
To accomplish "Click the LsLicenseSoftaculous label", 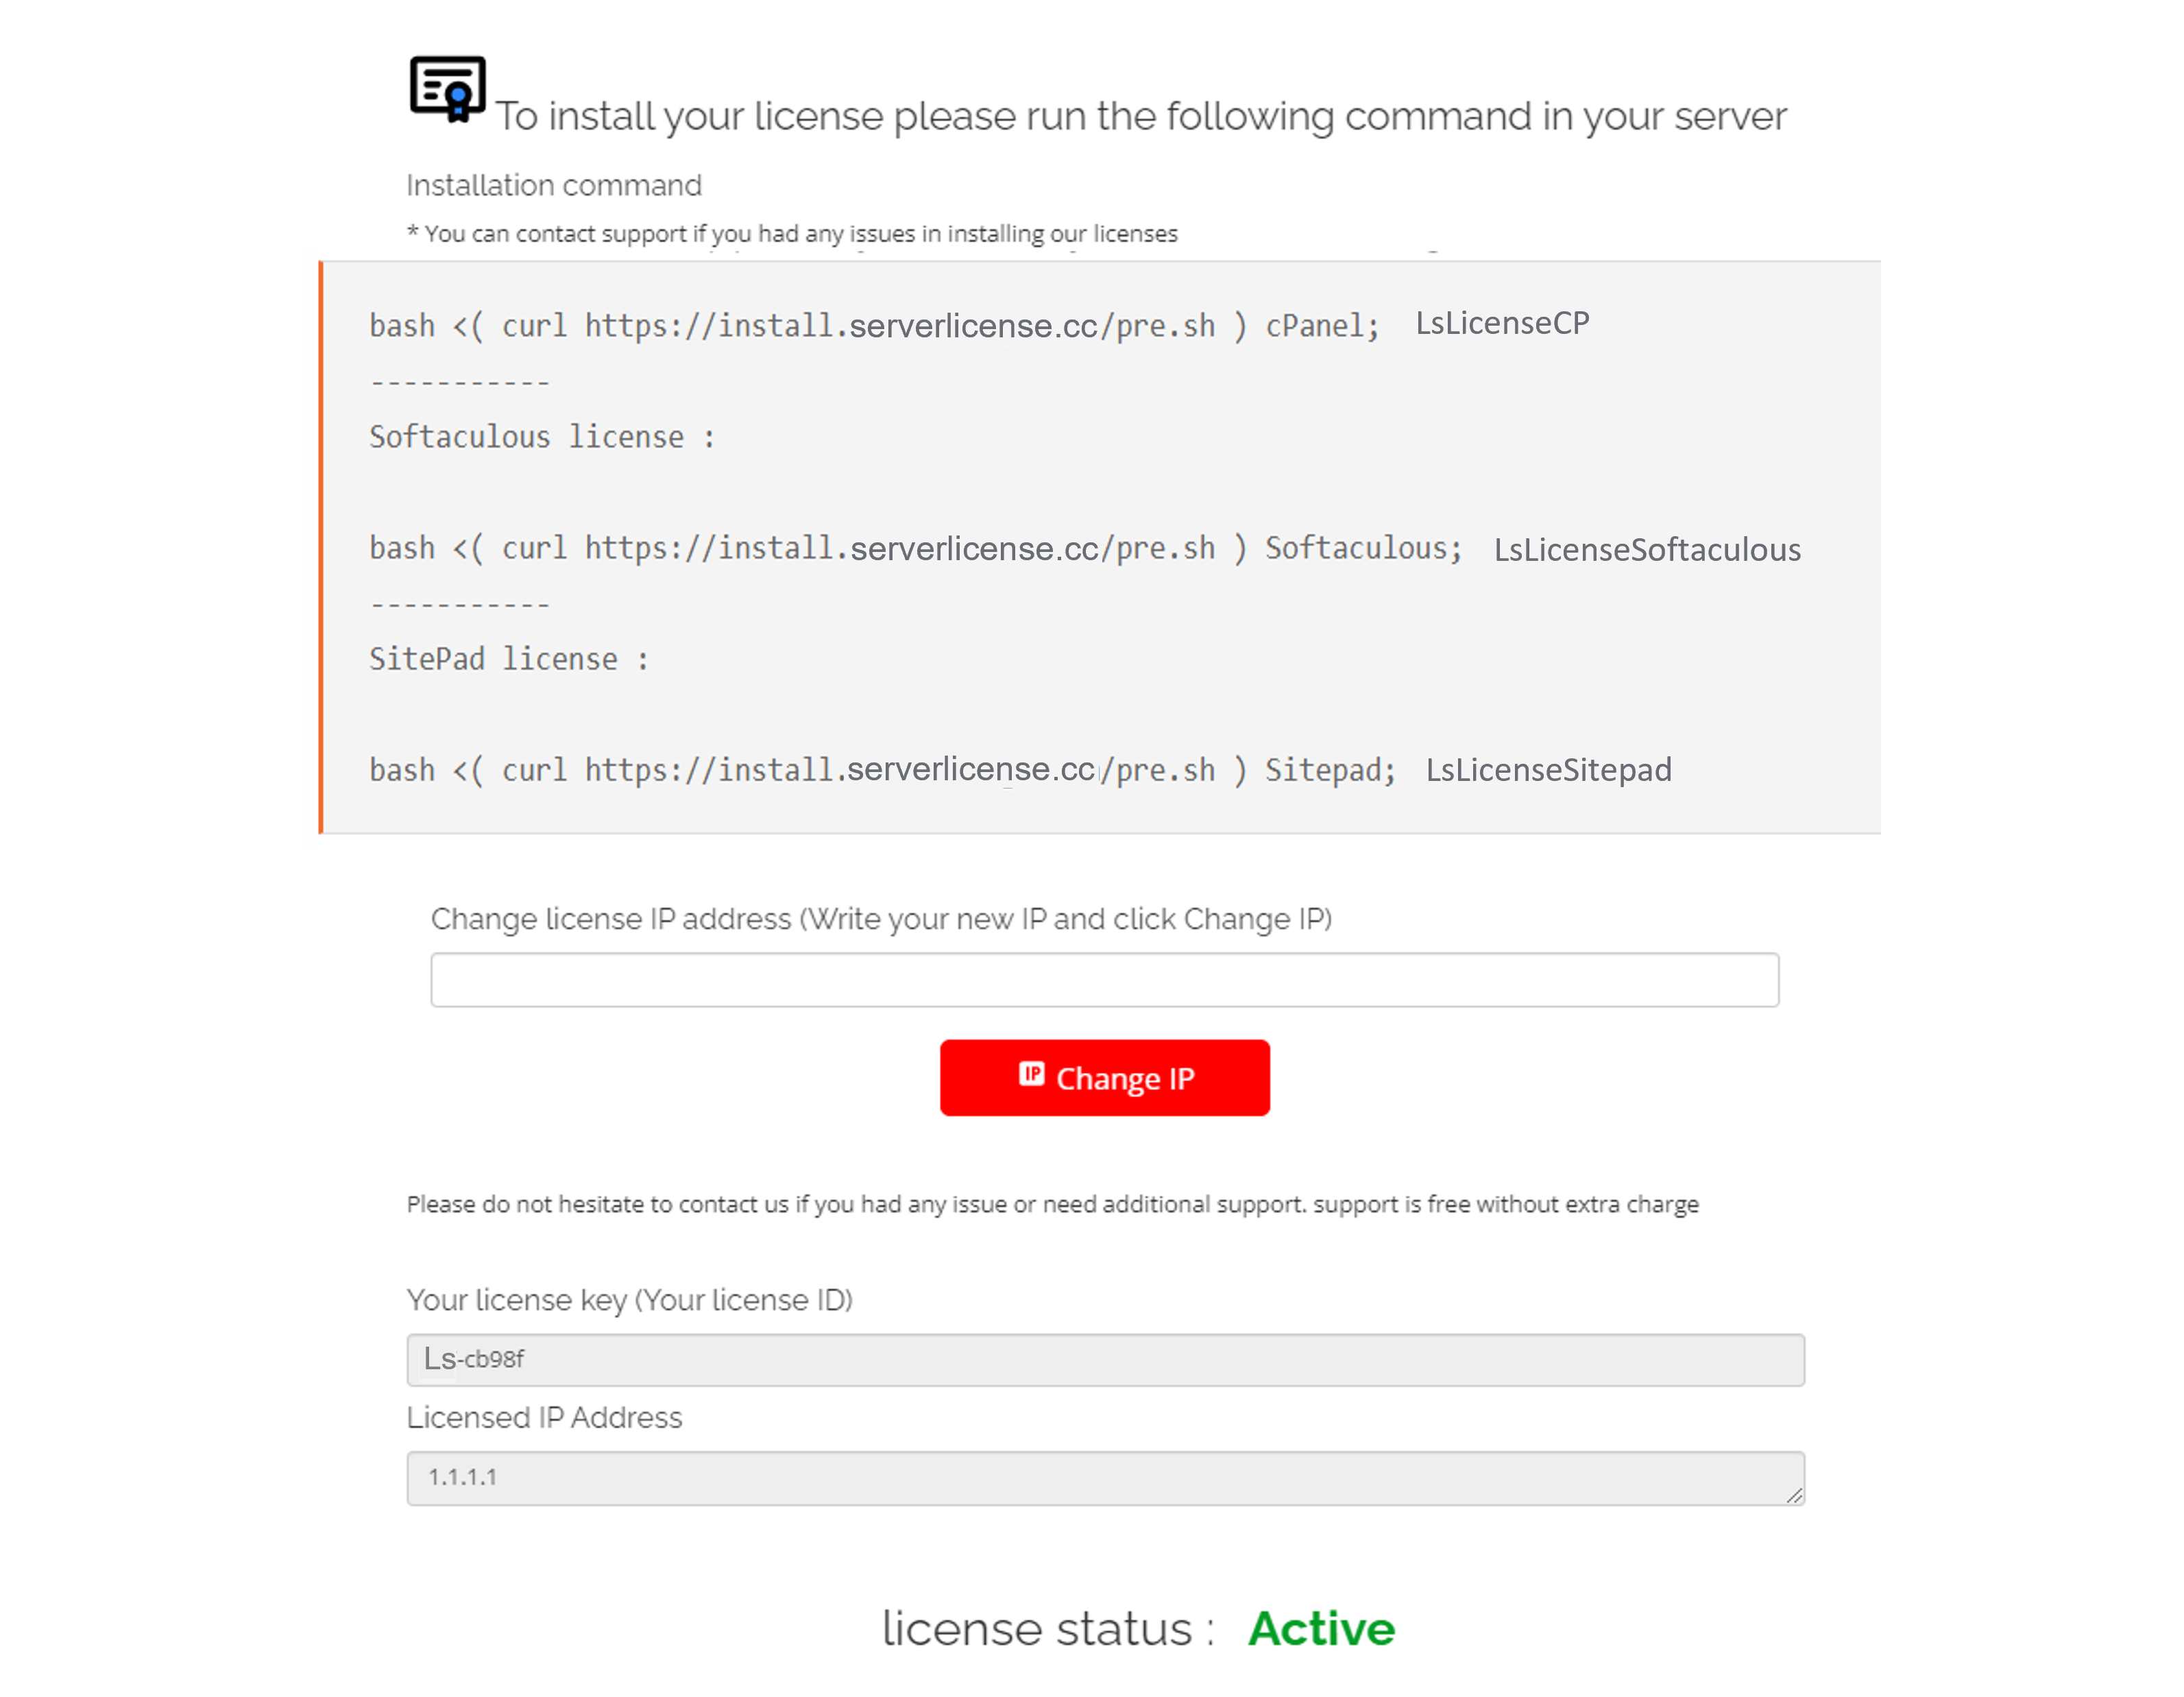I will point(1647,549).
